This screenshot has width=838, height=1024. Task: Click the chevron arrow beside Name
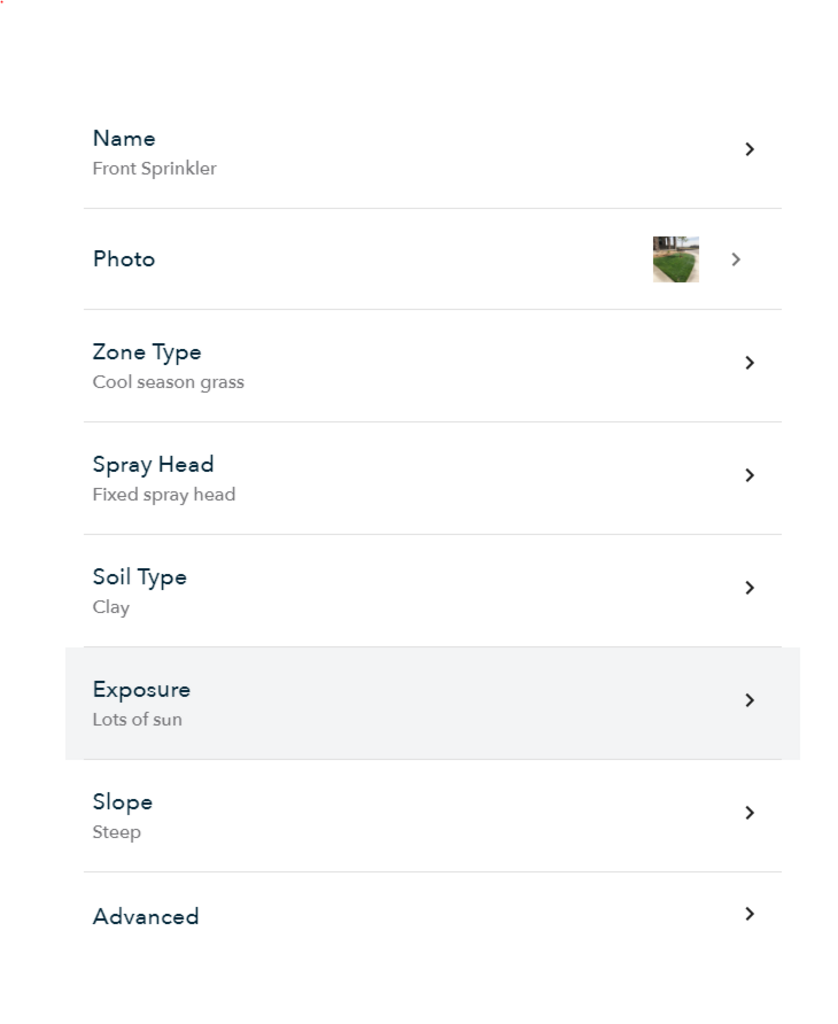(x=749, y=150)
